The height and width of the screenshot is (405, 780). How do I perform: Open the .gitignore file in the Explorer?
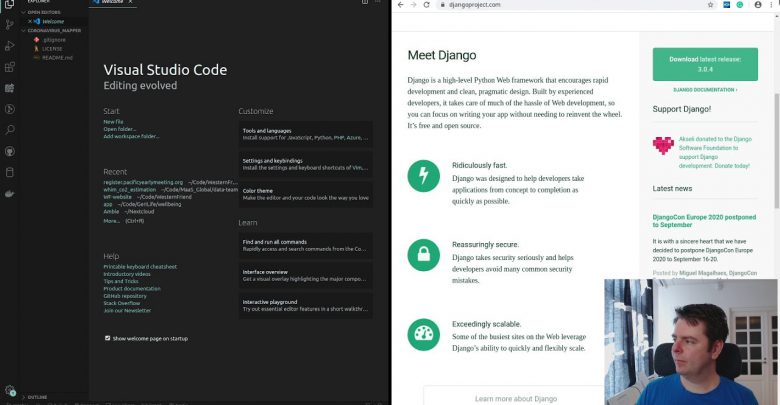point(54,40)
